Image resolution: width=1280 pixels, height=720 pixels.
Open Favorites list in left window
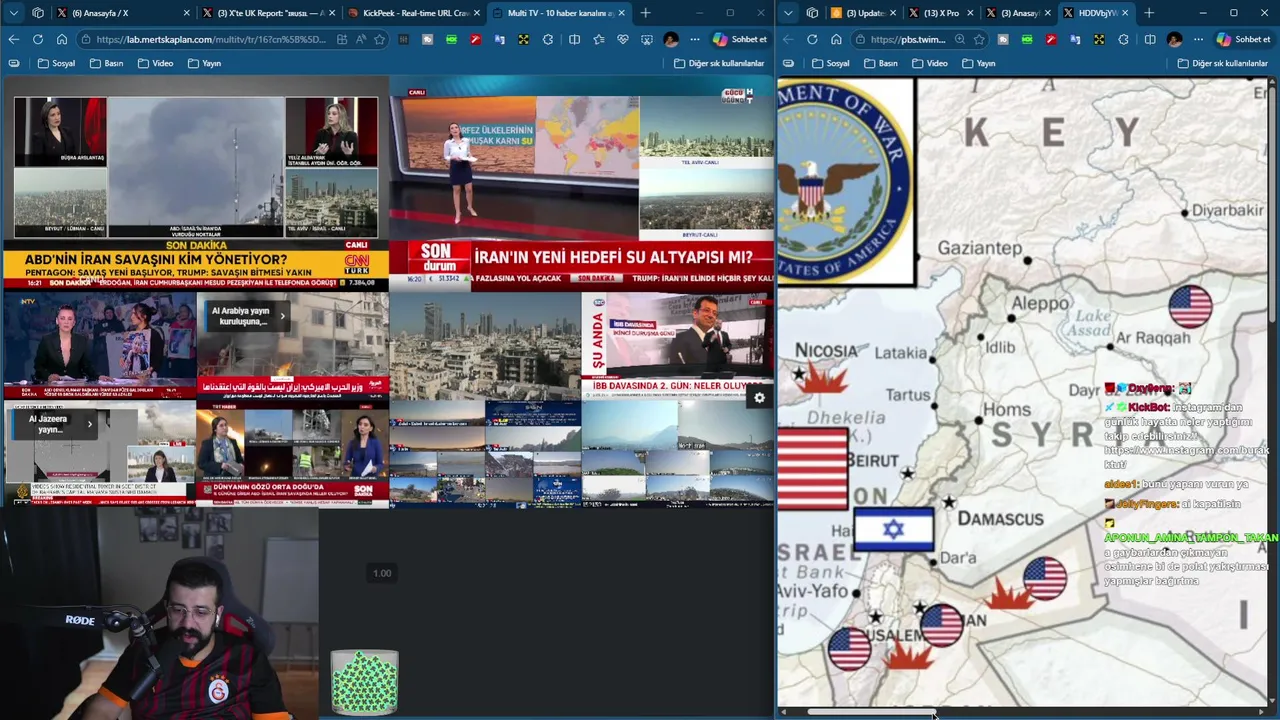599,39
